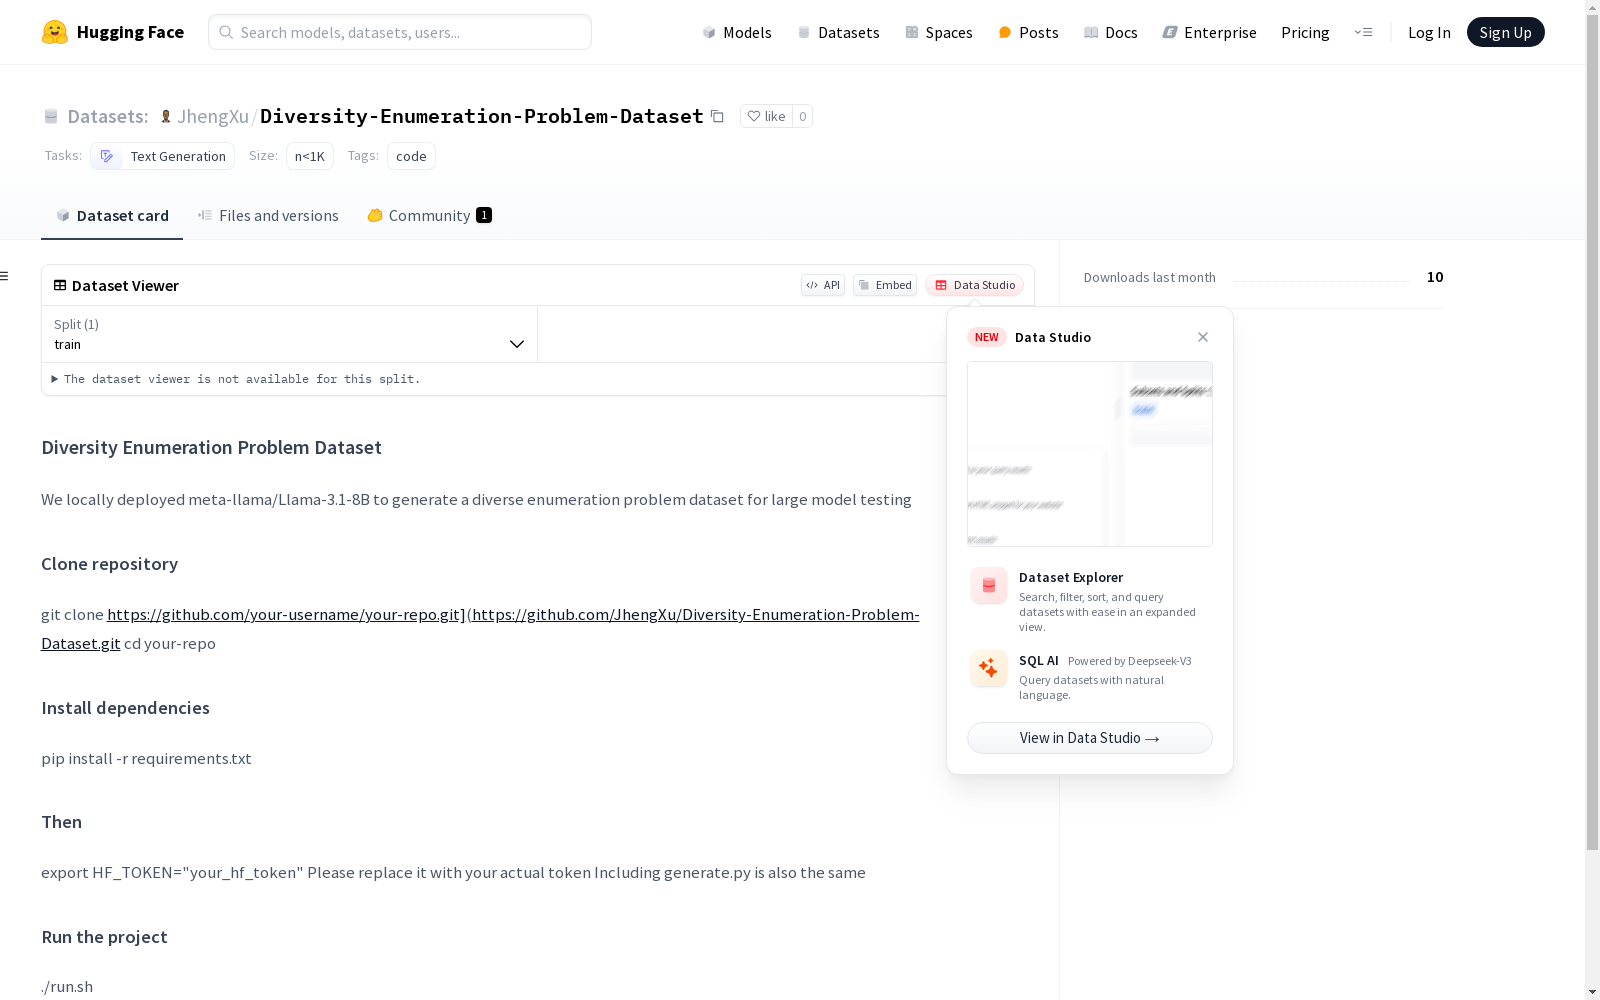This screenshot has height=1000, width=1600.
Task: Click the Datasets breadcrumb stack icon
Action: pos(51,116)
